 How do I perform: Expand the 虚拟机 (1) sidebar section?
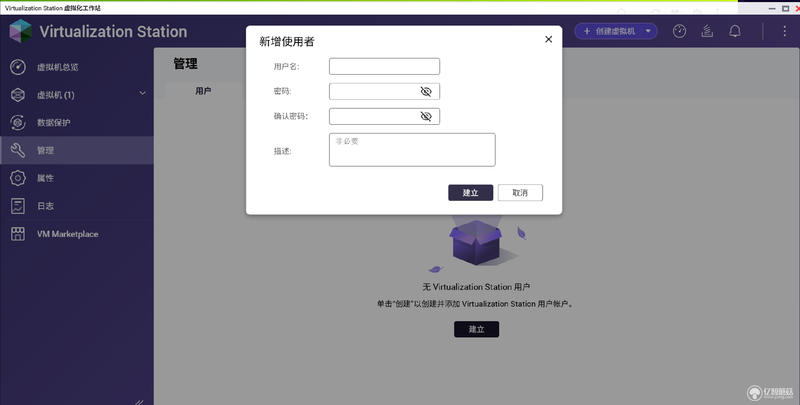(x=142, y=93)
